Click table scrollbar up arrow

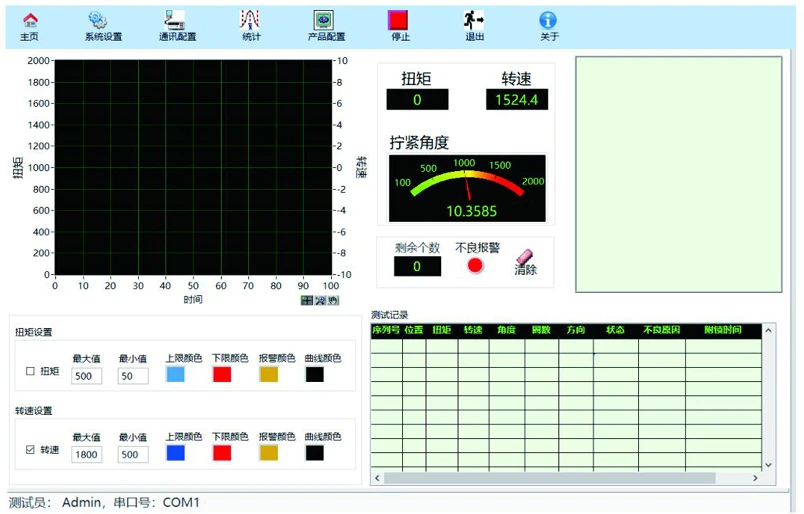click(x=768, y=331)
